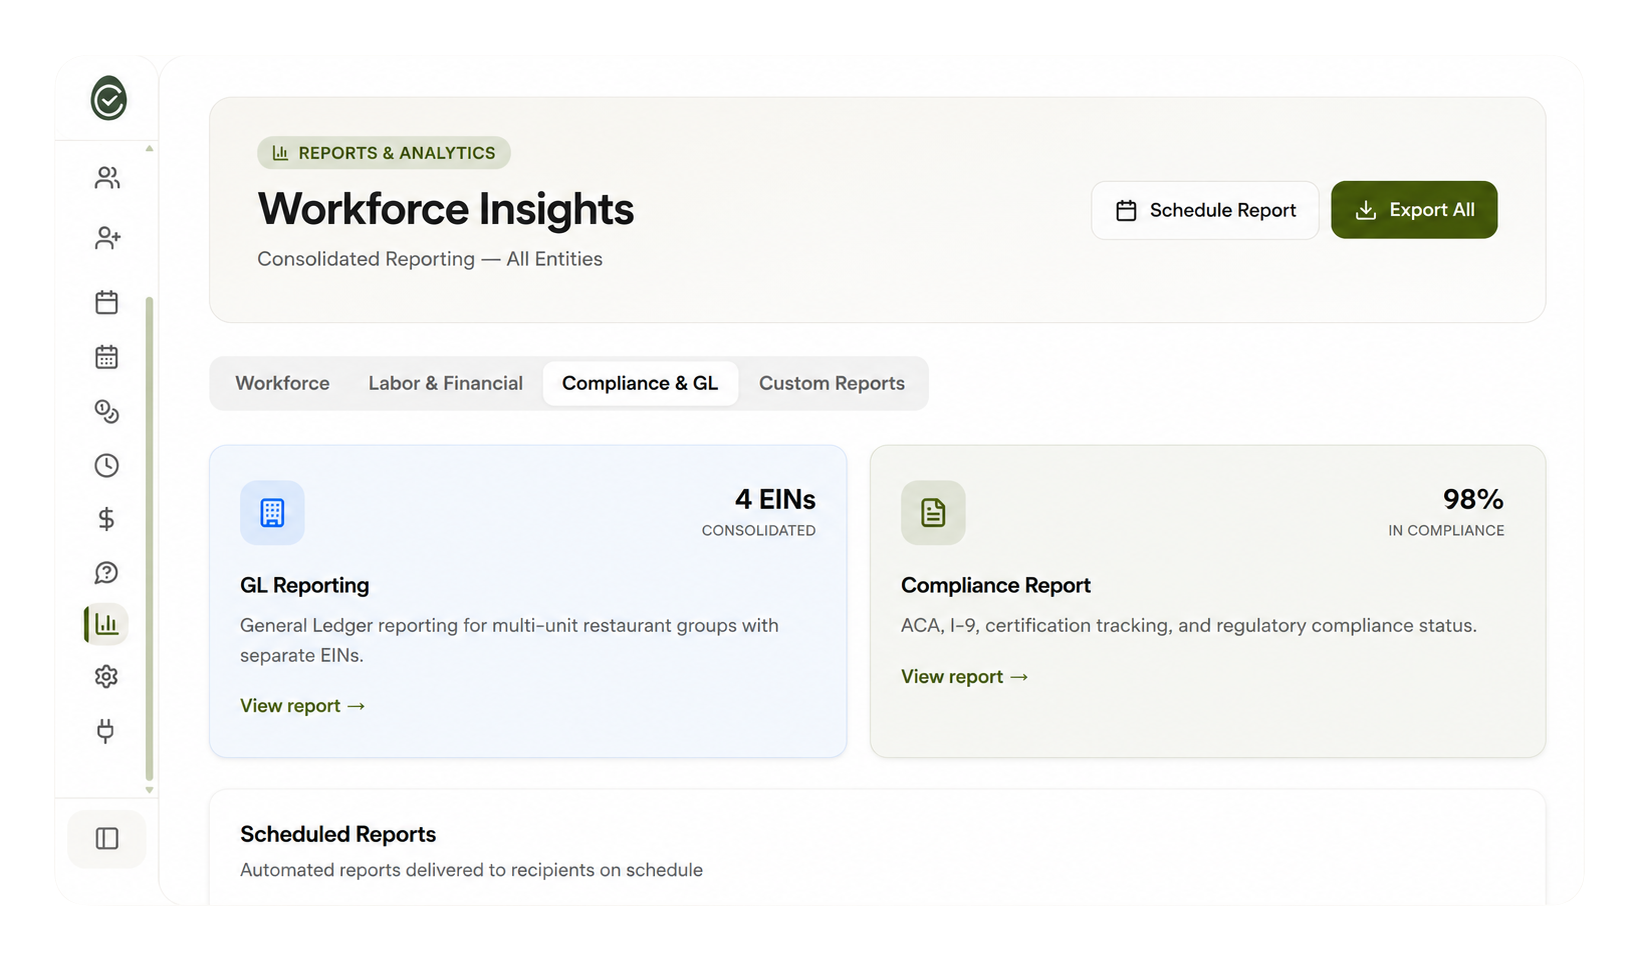Viewport: 1639px width, 960px height.
Task: Click the document icon on Compliance Report card
Action: point(933,513)
